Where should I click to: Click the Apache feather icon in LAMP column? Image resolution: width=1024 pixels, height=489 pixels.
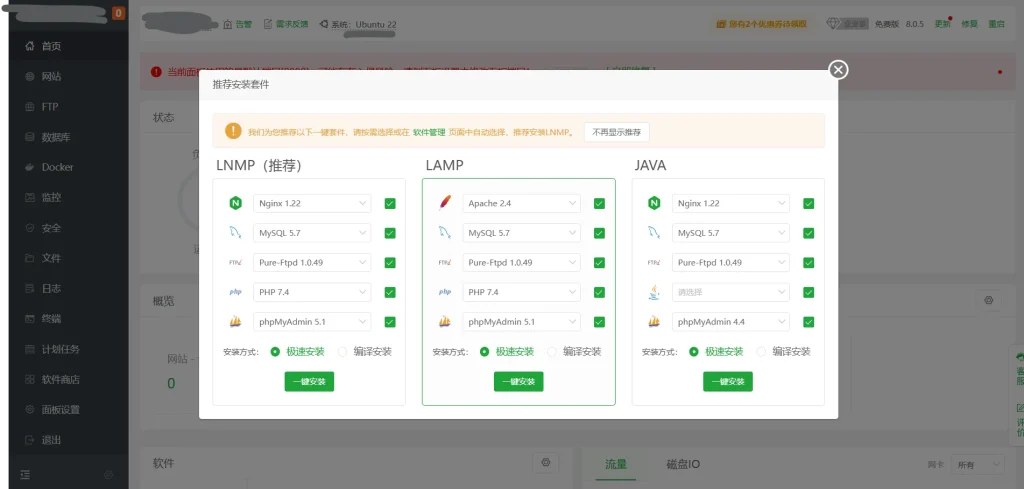click(x=445, y=203)
